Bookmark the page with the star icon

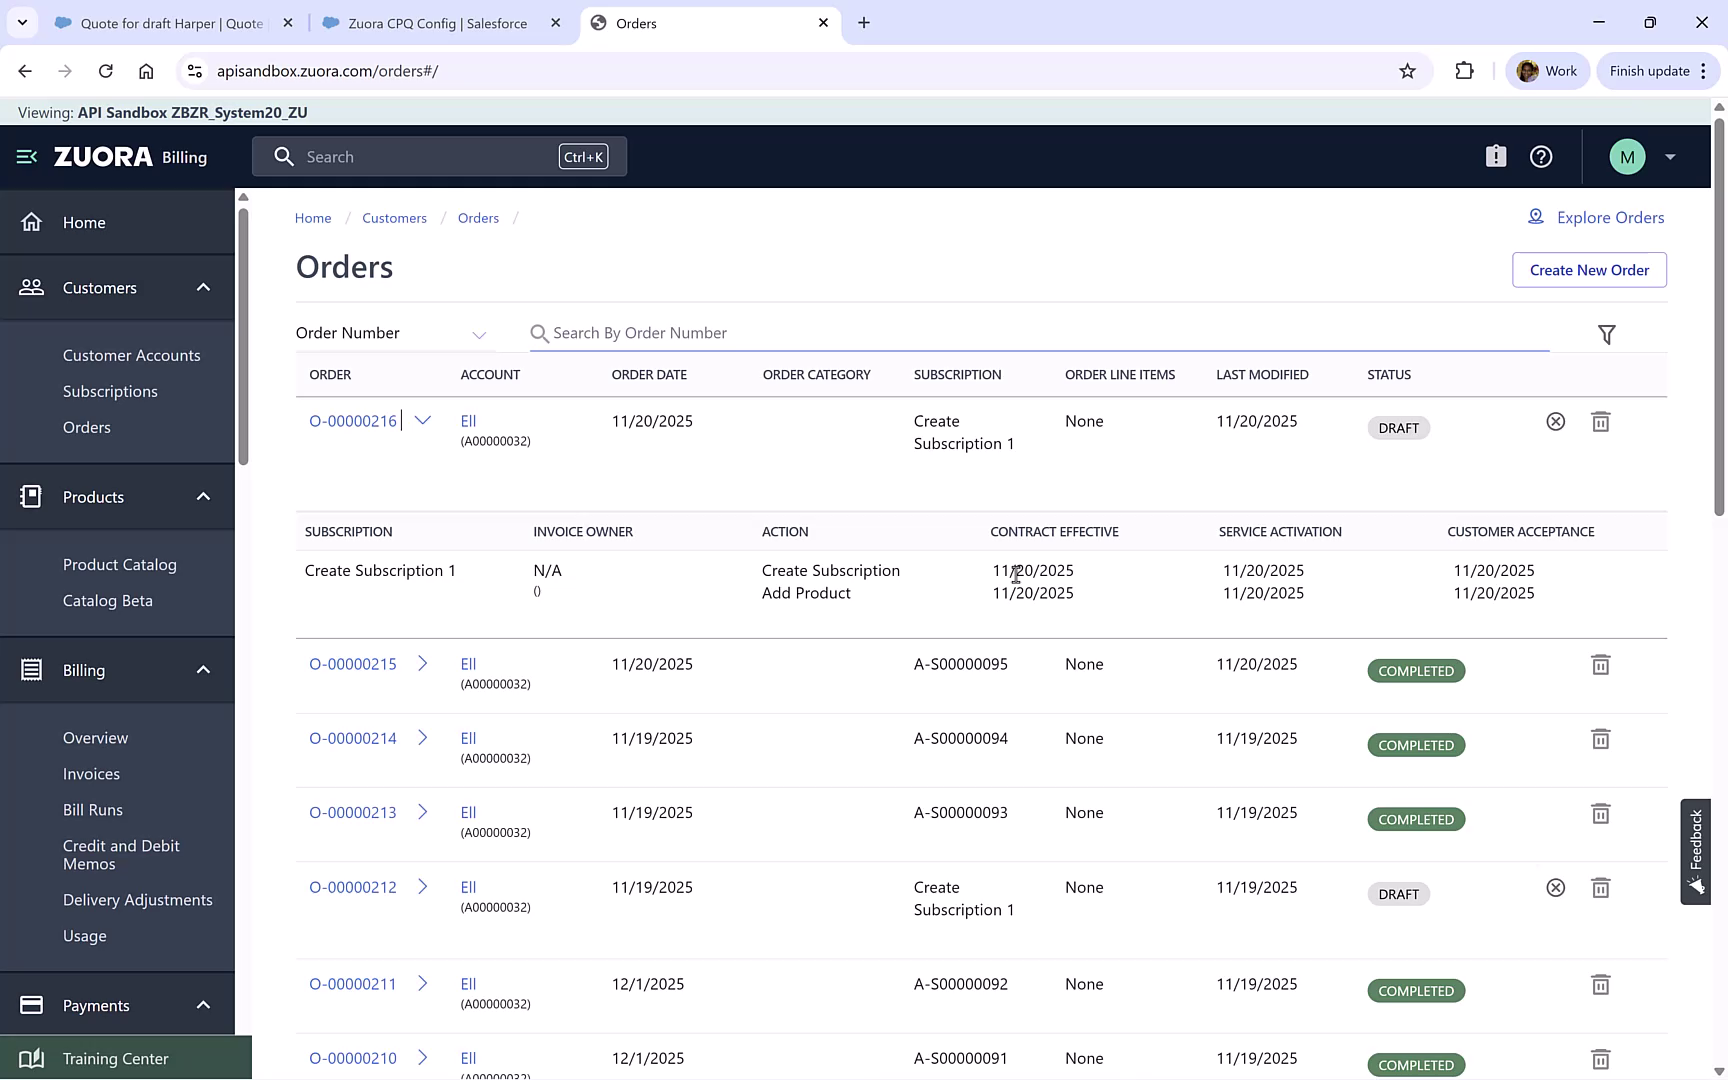(x=1407, y=70)
